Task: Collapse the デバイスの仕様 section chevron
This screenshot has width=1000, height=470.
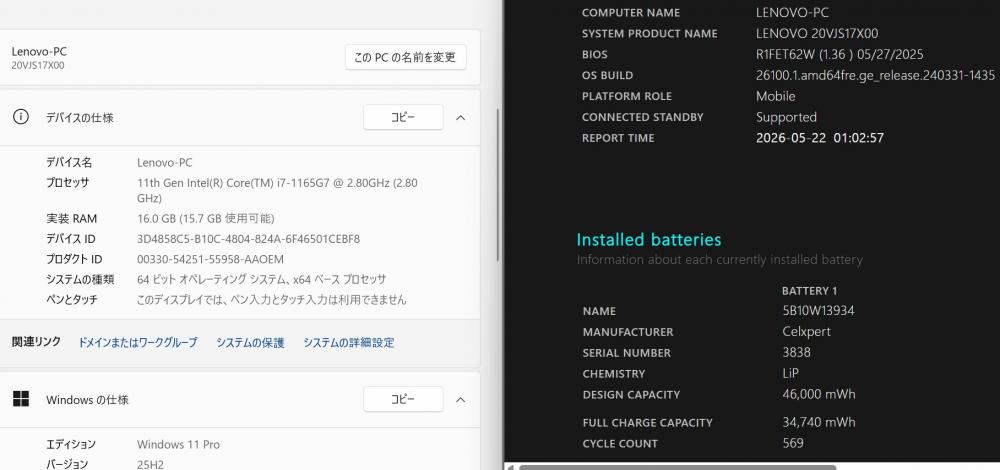Action: tap(461, 117)
